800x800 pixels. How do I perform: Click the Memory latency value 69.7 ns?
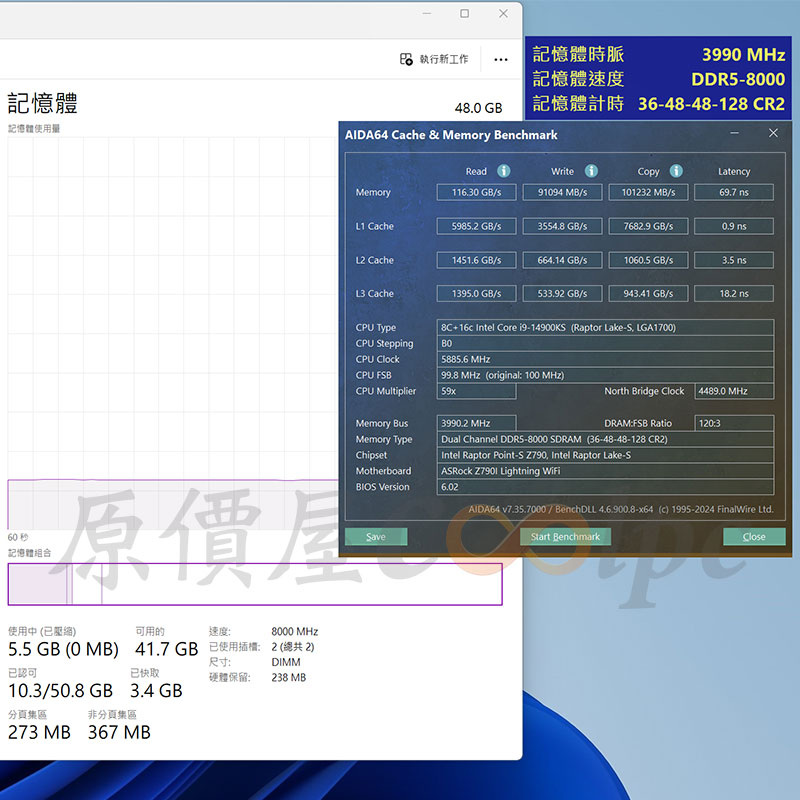[734, 192]
